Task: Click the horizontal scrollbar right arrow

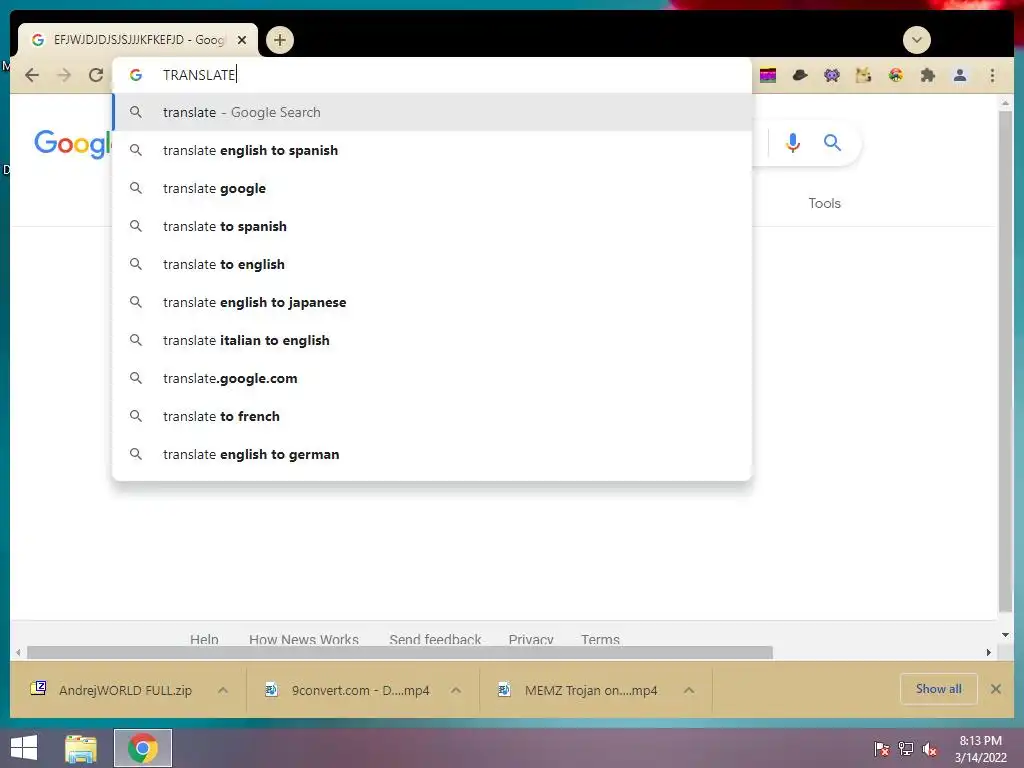Action: (989, 652)
